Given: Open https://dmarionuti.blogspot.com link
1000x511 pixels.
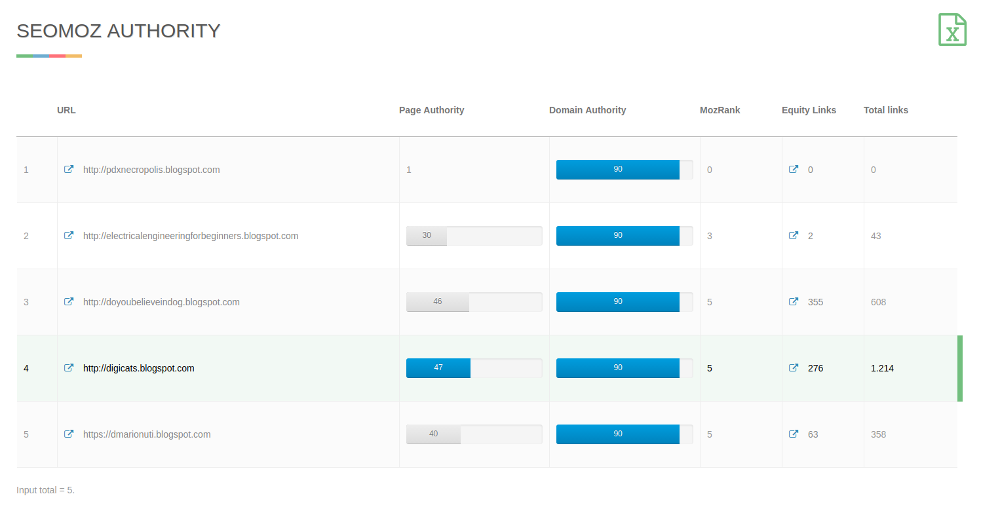Looking at the screenshot, I should [147, 434].
